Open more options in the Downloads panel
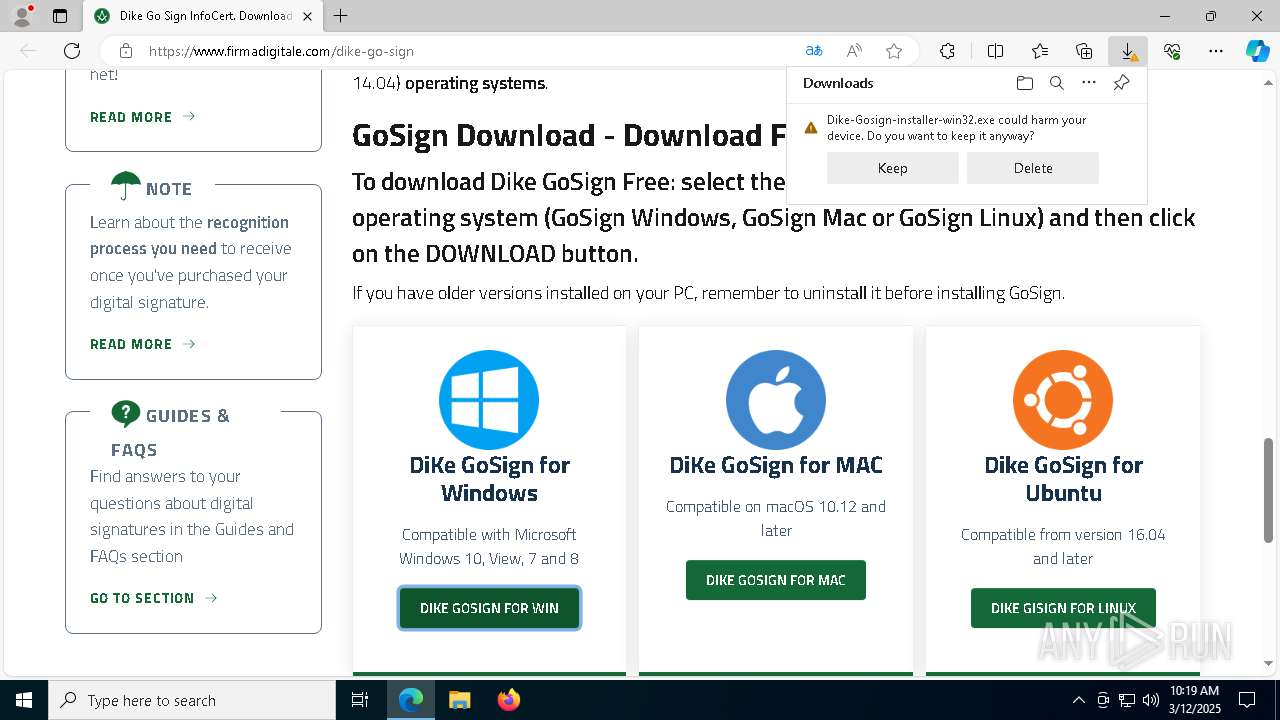This screenshot has width=1280, height=720. click(x=1089, y=83)
